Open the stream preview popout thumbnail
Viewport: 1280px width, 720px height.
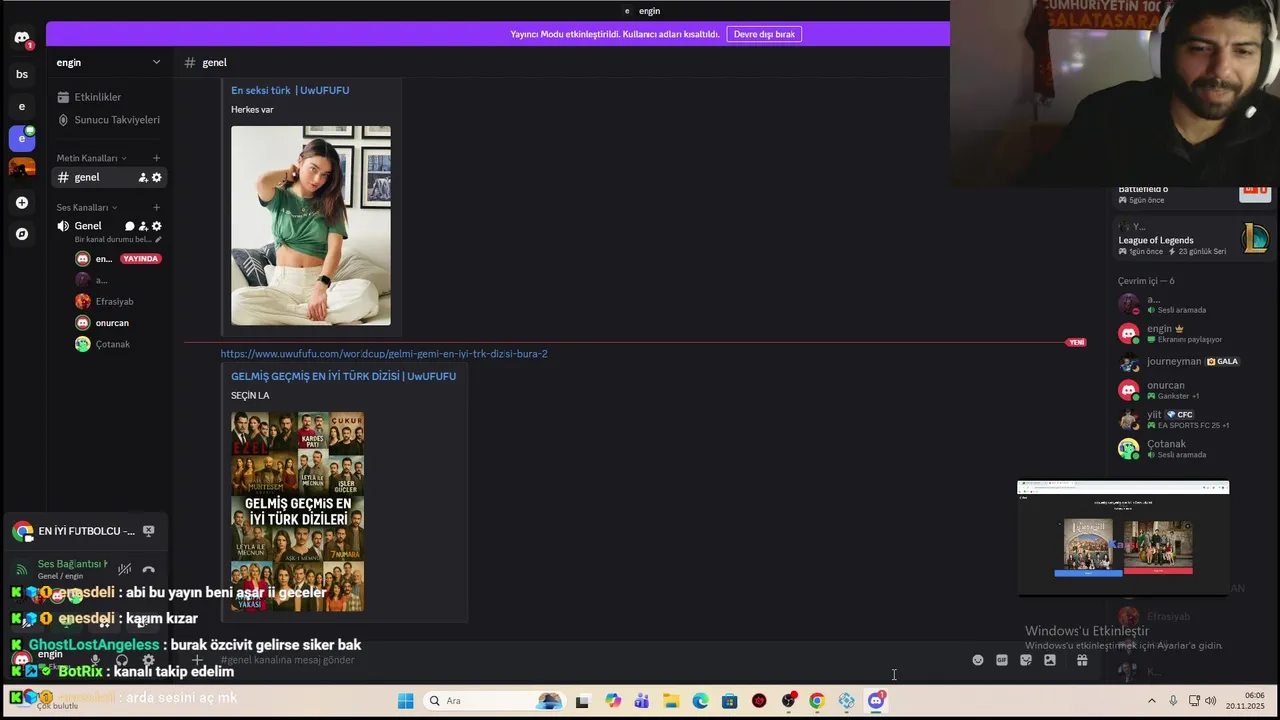(1123, 538)
